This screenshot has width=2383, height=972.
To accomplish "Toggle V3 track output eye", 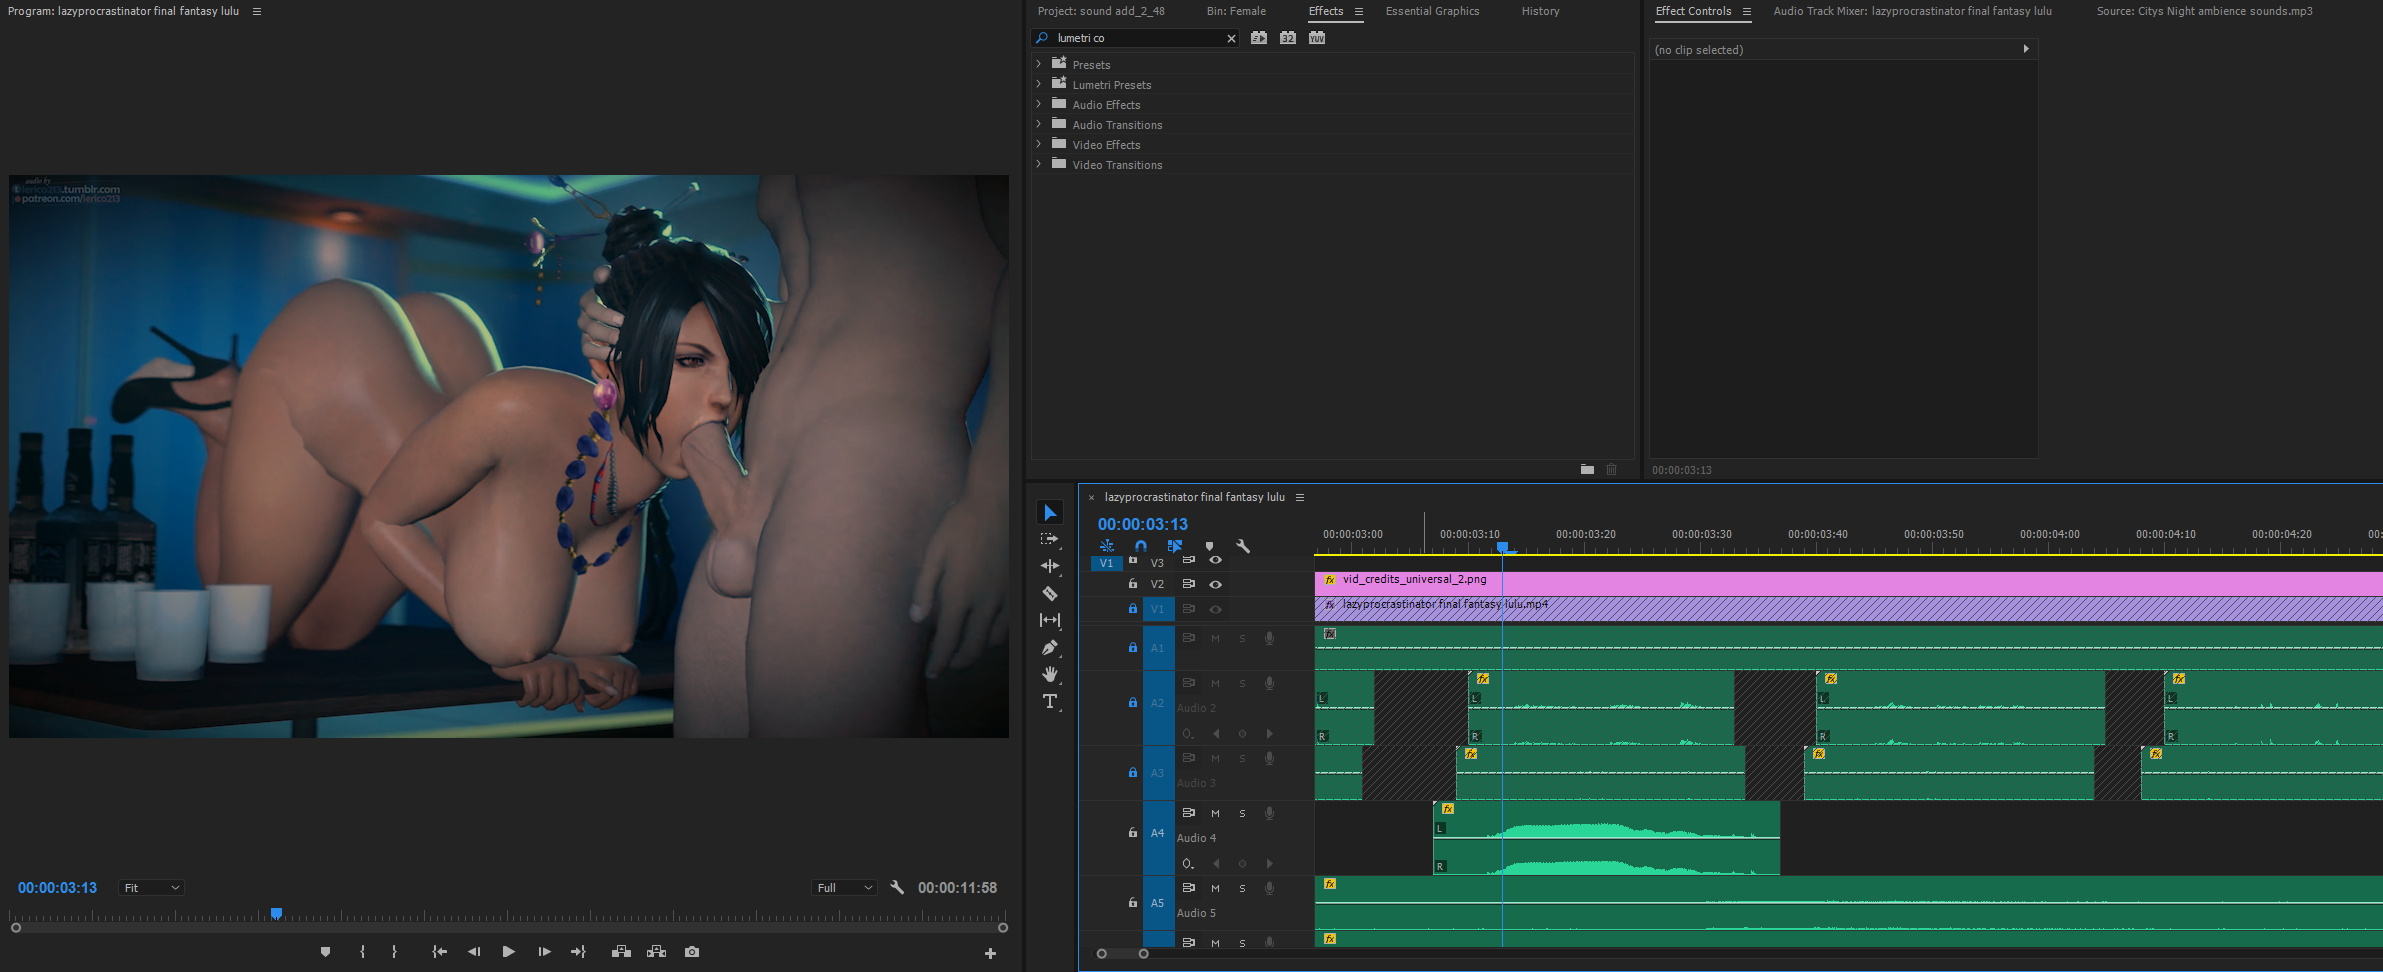I will pyautogui.click(x=1216, y=560).
